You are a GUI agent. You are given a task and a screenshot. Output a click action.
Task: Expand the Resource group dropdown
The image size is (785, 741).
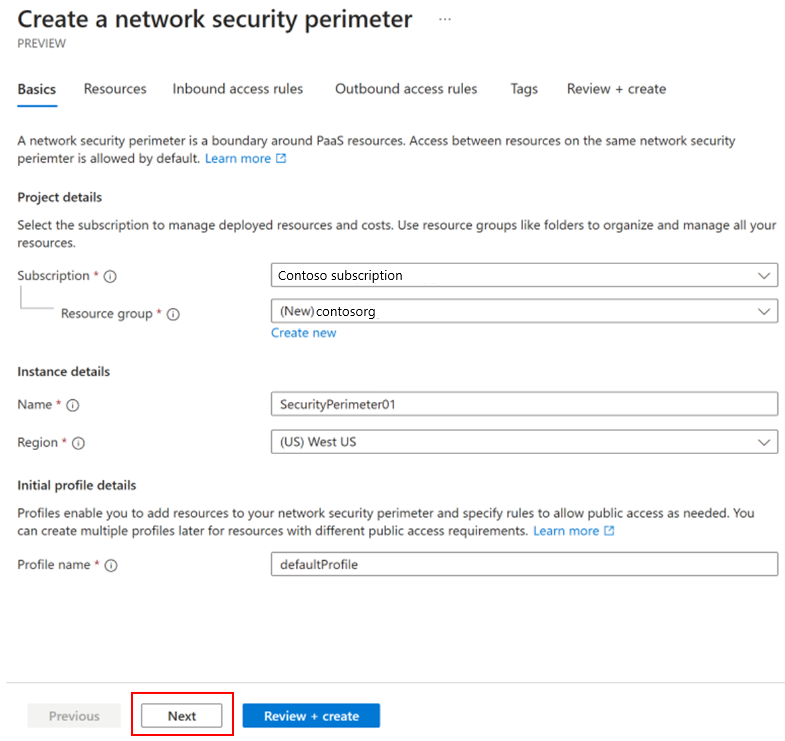524,311
